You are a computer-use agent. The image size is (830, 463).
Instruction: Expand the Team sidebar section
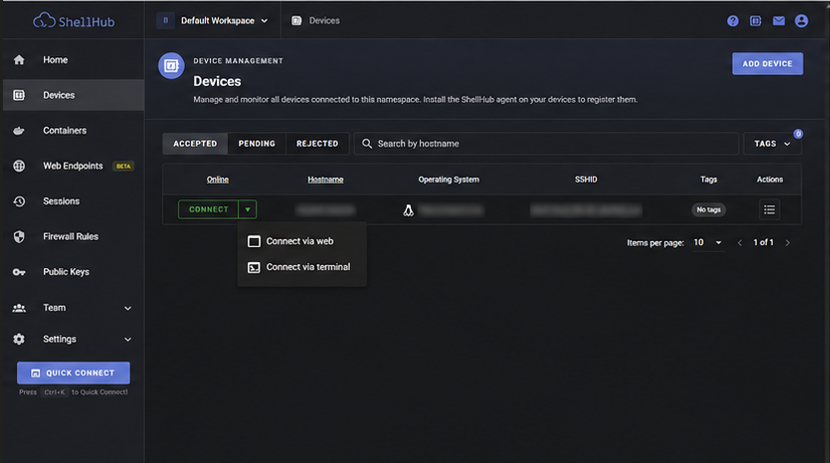[x=128, y=308]
